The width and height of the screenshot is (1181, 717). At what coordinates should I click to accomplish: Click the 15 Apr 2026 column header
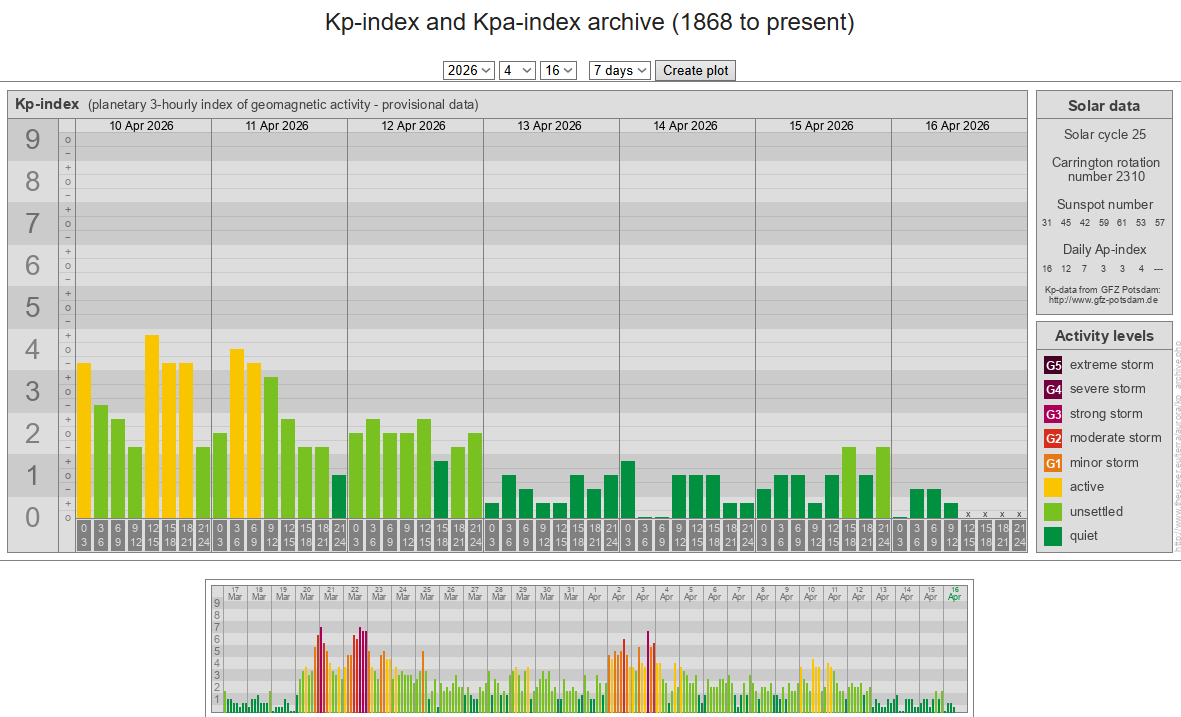point(821,126)
